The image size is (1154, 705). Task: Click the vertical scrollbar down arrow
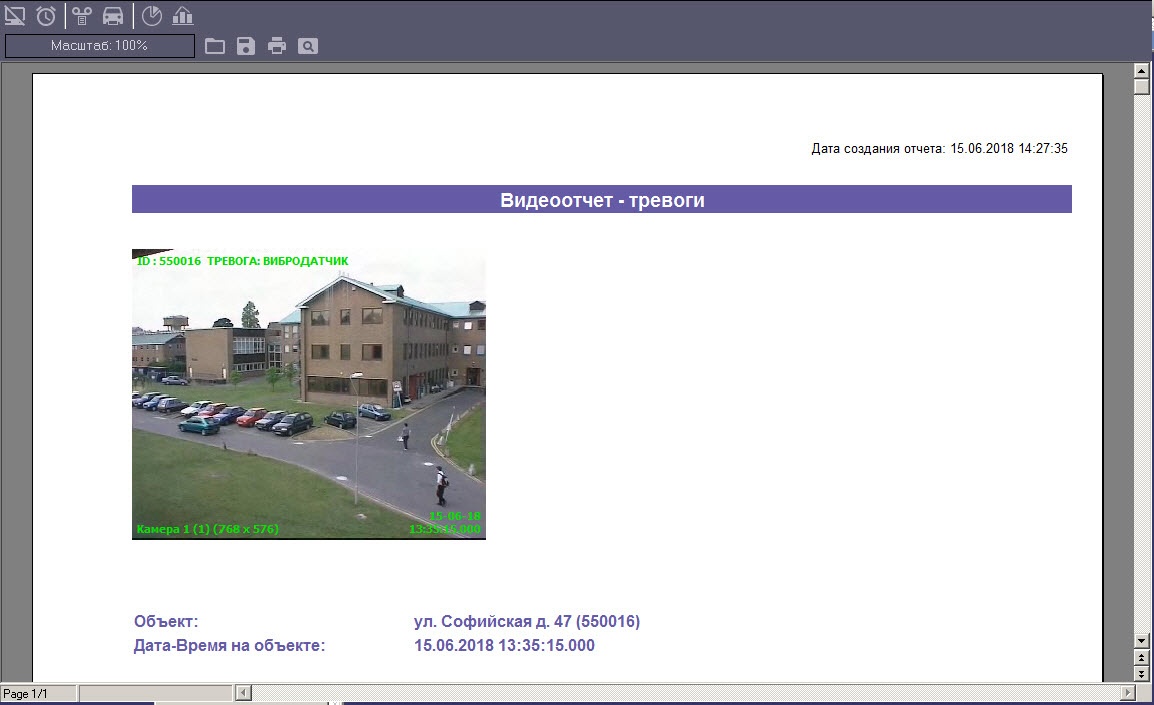point(1141,640)
